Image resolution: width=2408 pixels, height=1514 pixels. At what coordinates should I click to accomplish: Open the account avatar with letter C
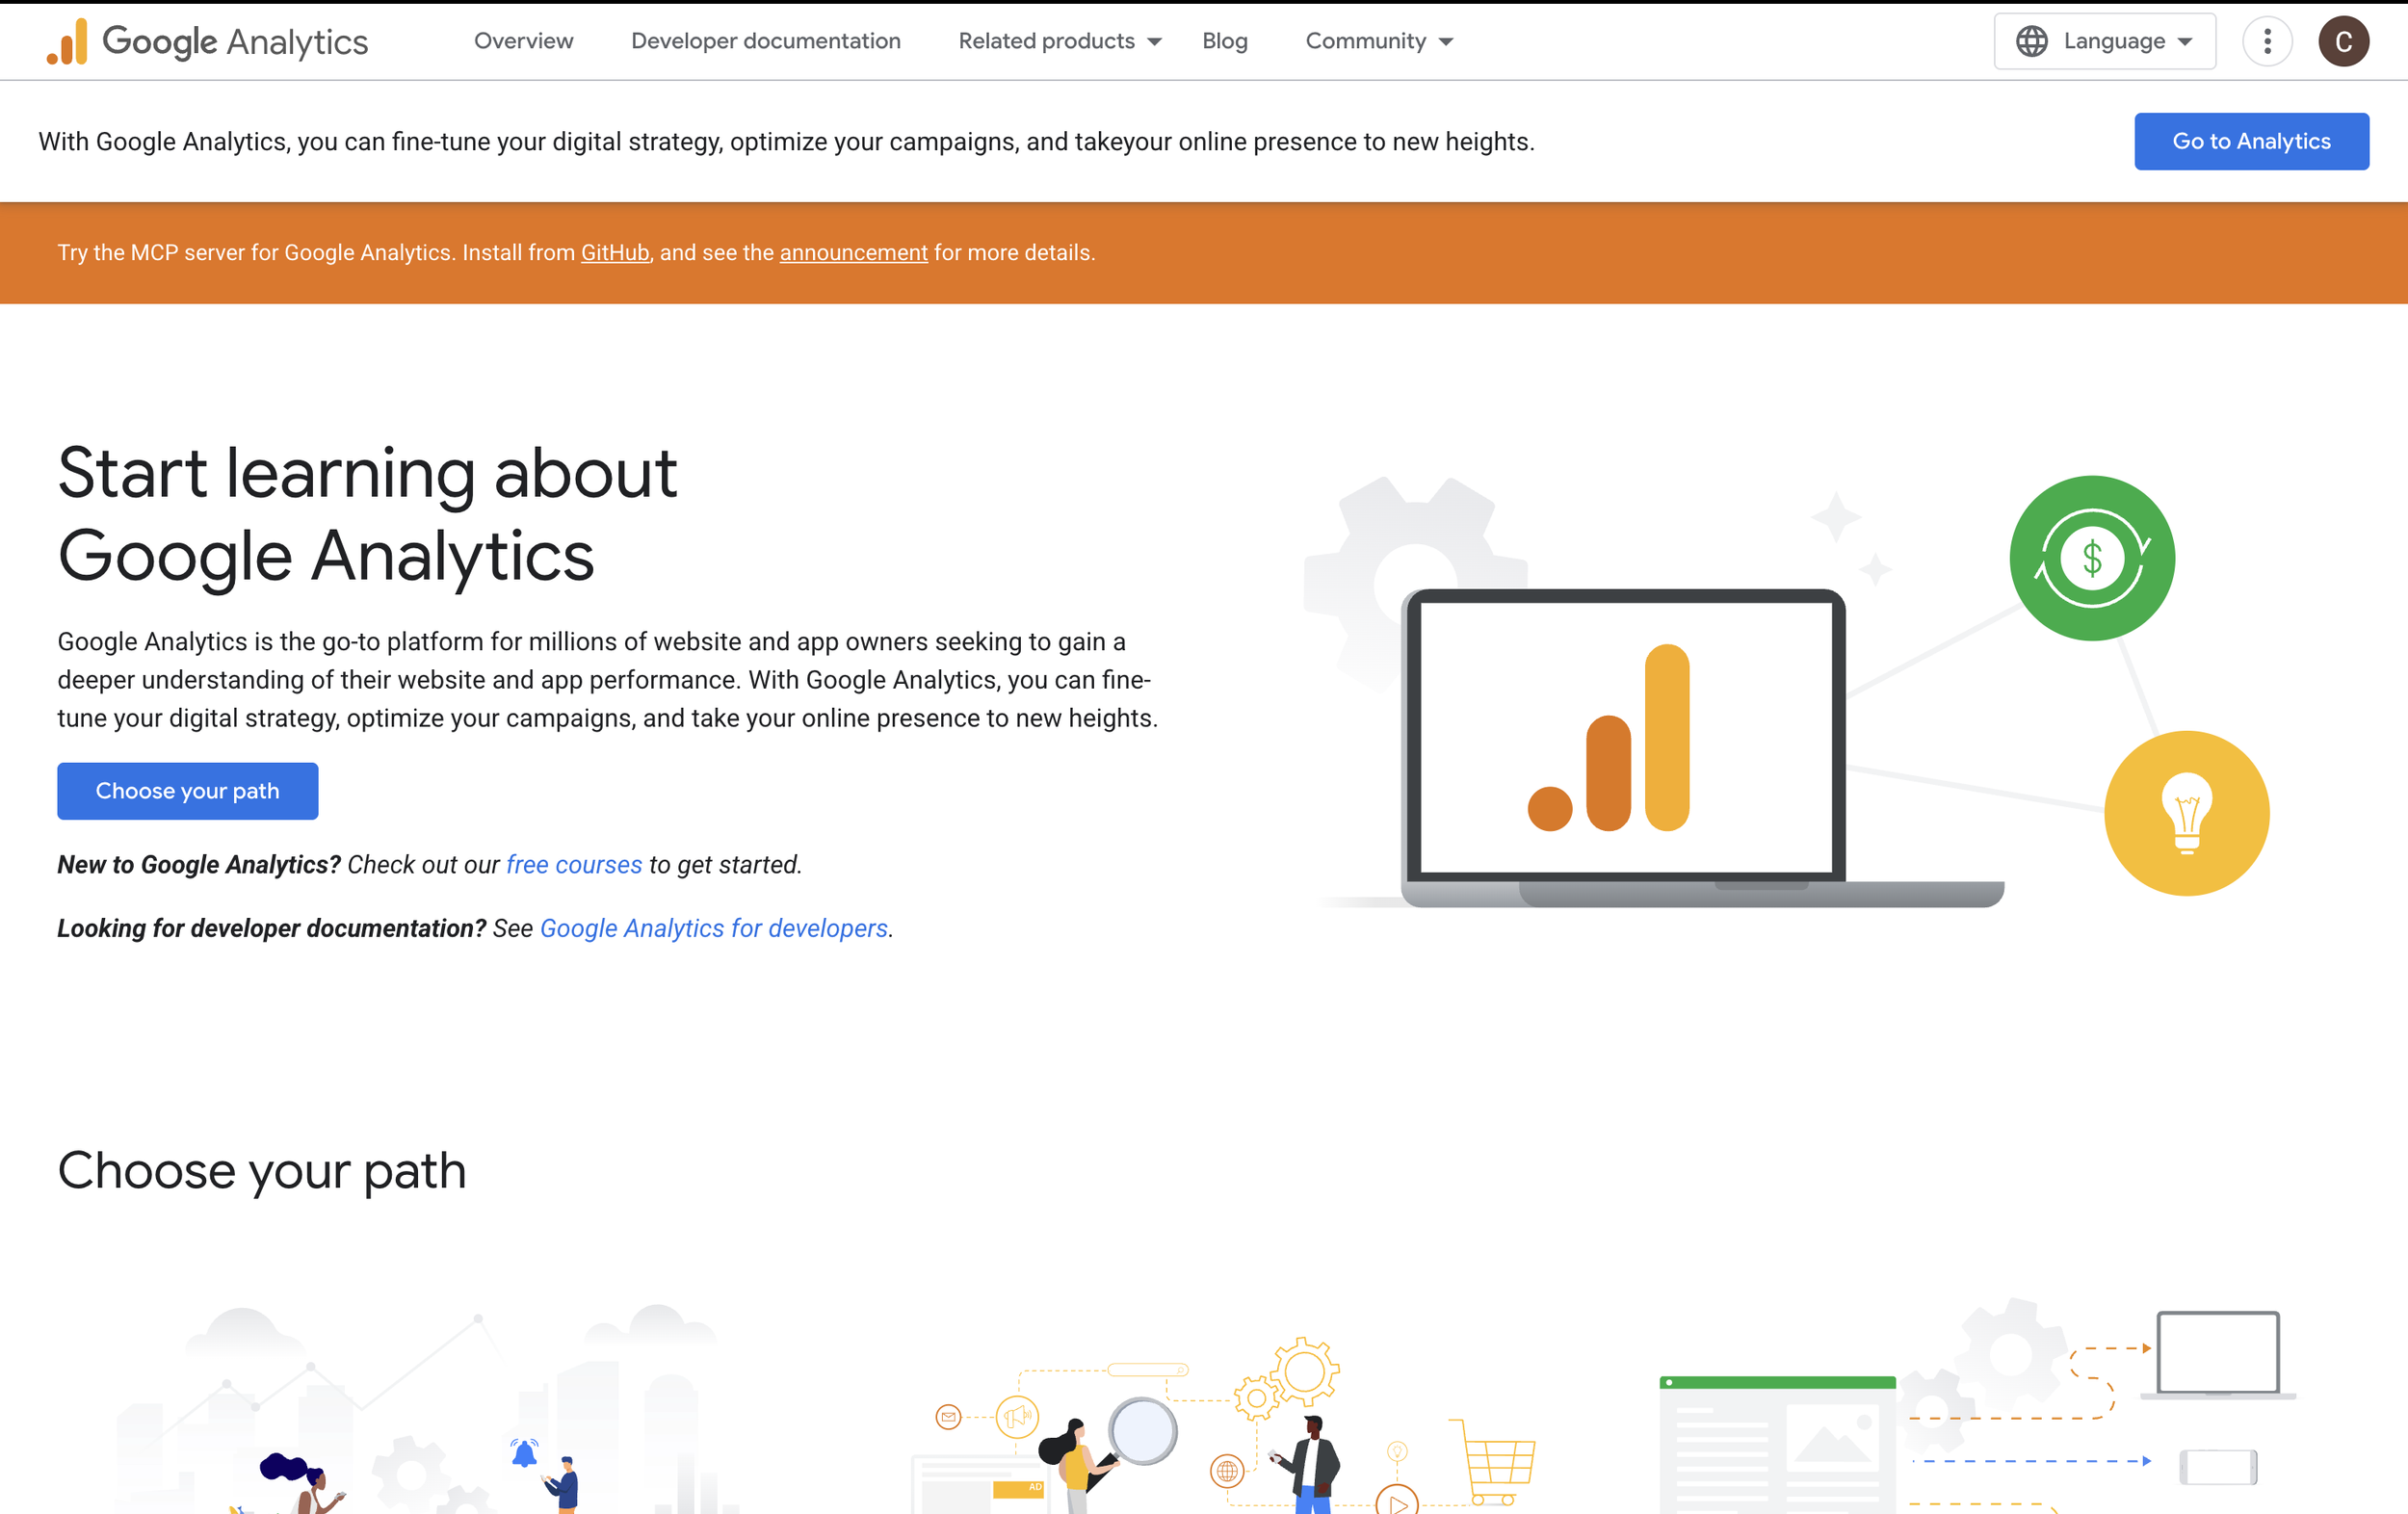pos(2343,41)
